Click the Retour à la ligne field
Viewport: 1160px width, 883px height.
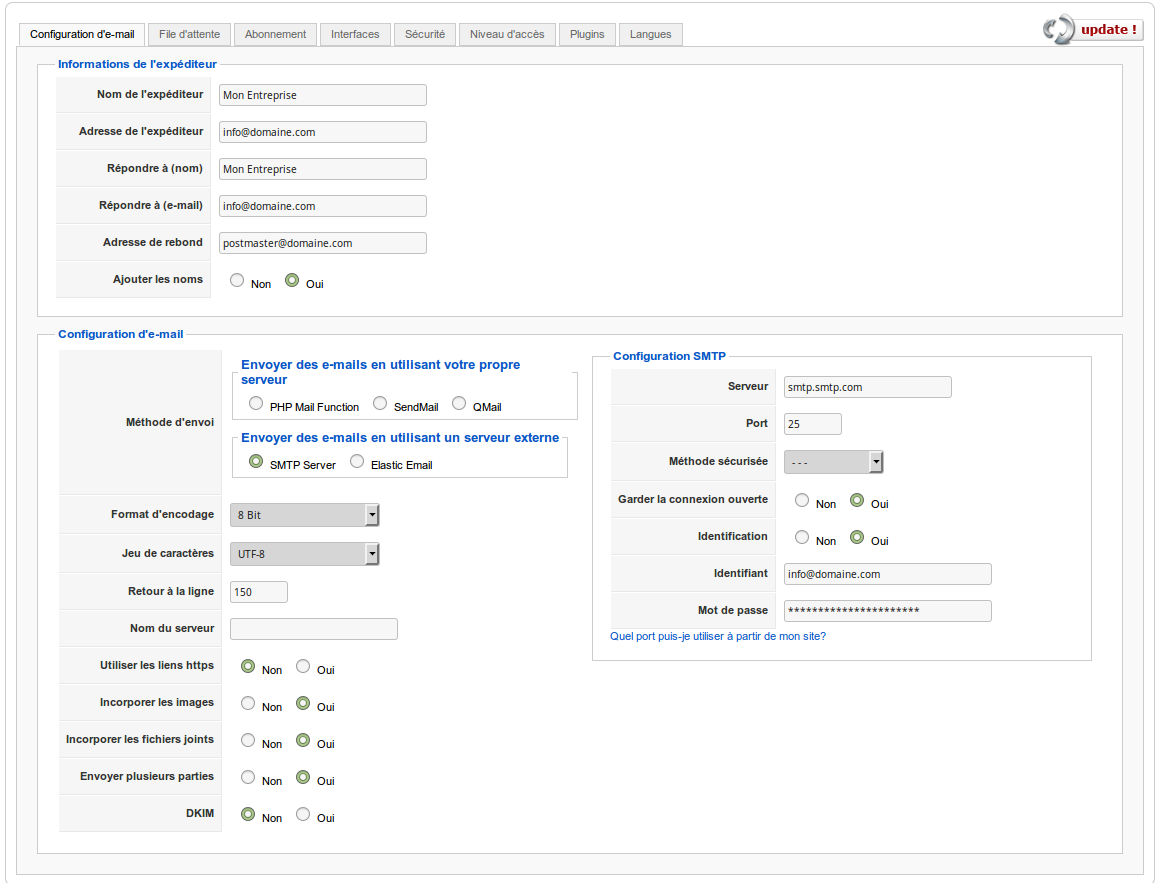259,592
